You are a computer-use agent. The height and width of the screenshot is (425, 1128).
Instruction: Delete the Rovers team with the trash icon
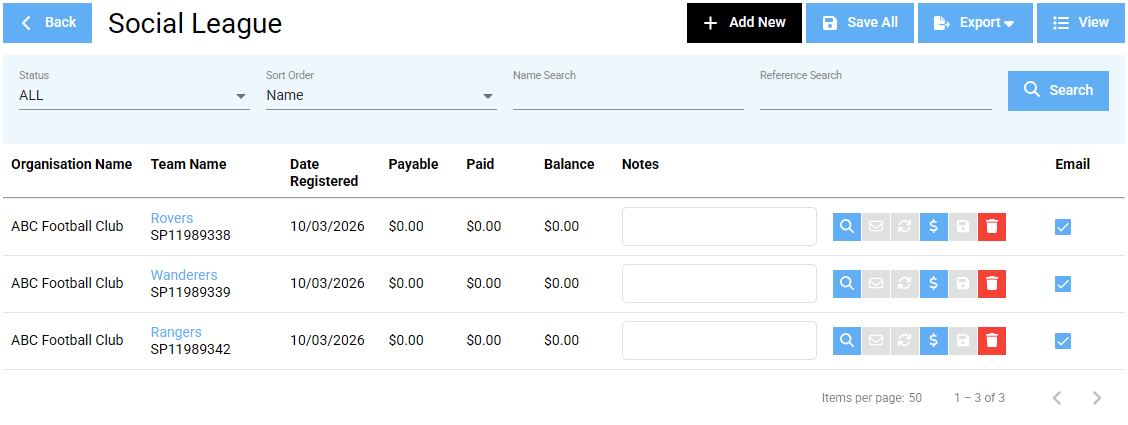point(992,227)
